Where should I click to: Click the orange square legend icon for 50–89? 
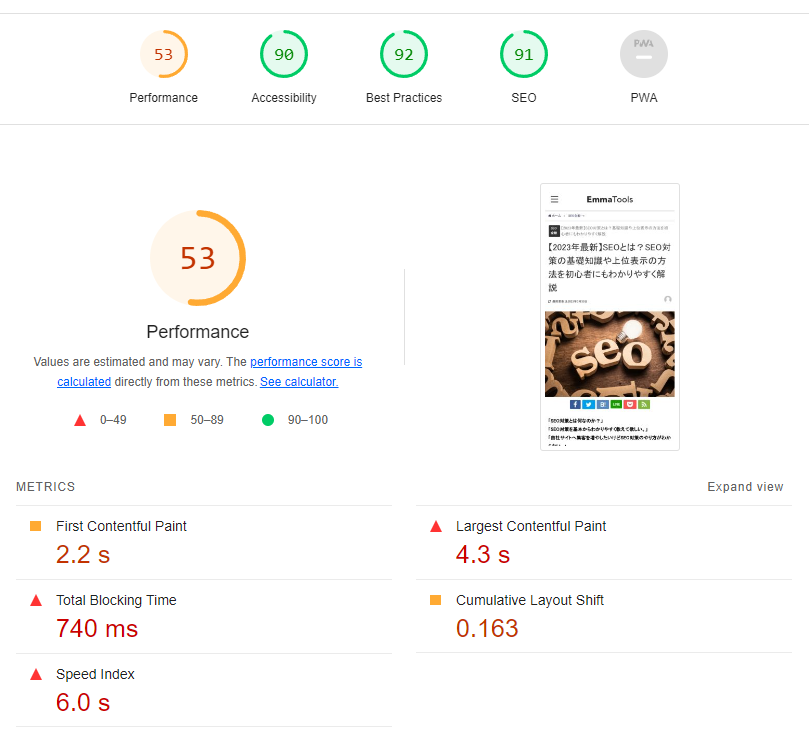170,420
